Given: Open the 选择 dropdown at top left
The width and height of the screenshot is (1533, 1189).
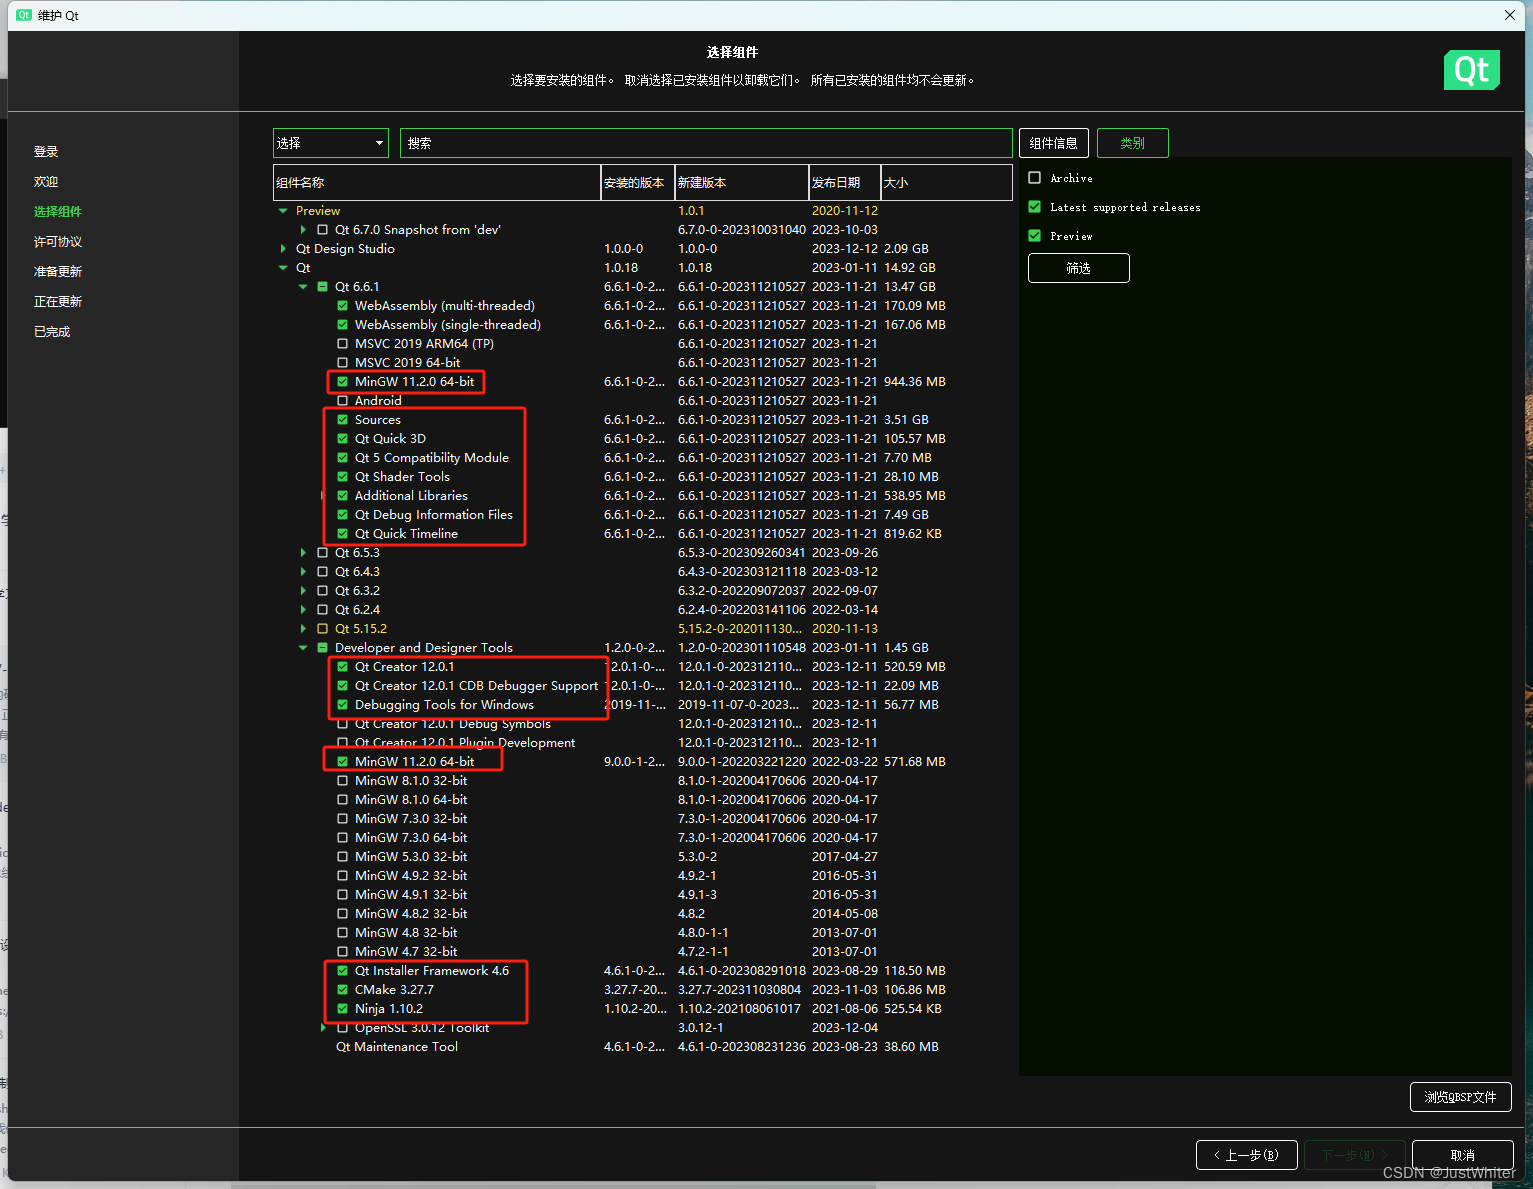Looking at the screenshot, I should [330, 142].
